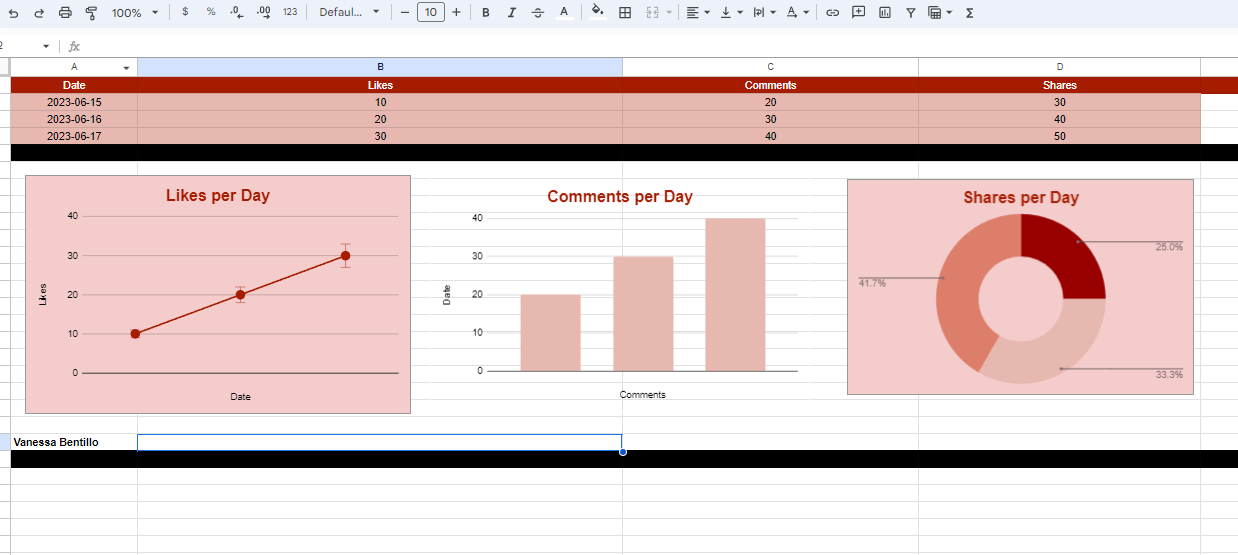Increase decimal places

(263, 12)
